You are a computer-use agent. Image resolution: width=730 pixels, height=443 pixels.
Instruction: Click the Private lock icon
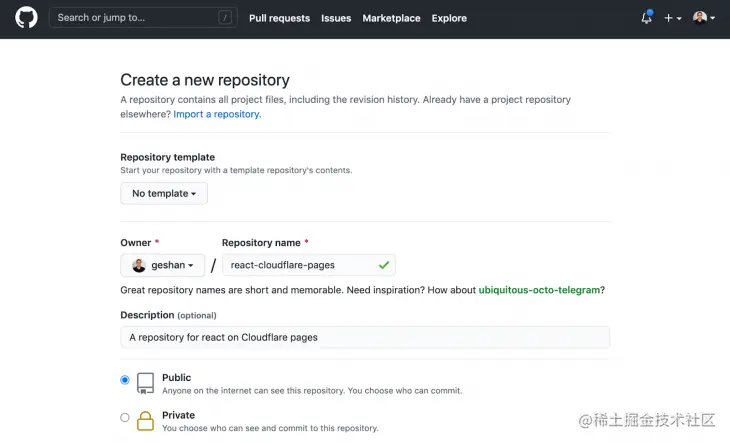pyautogui.click(x=145, y=421)
